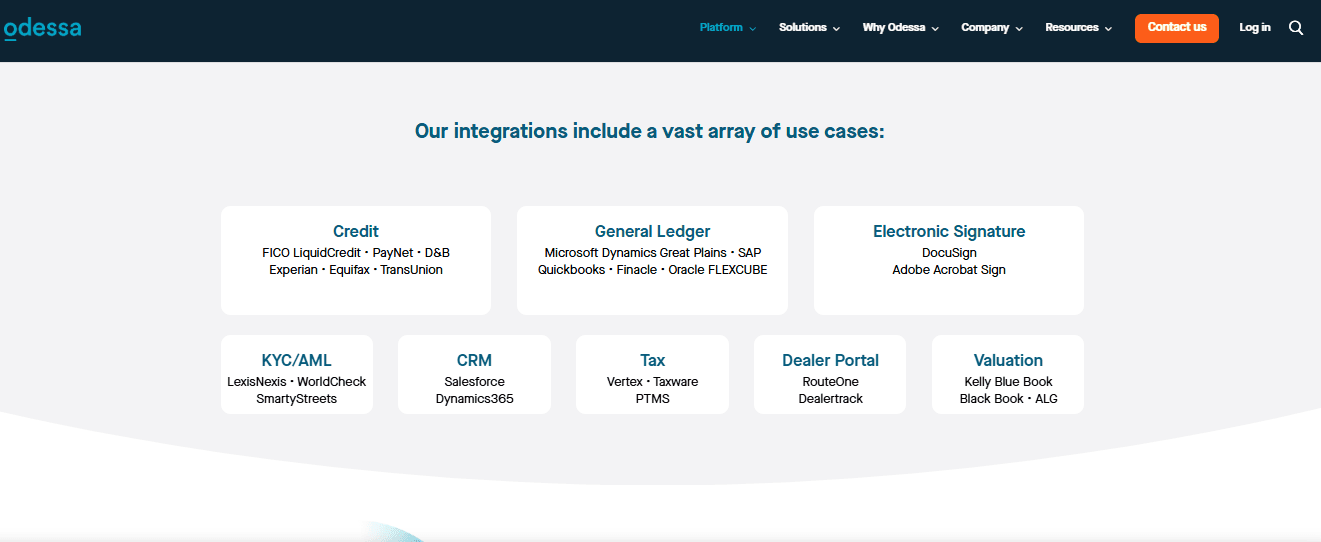
Task: Click the Odessa logo
Action: tap(41, 28)
